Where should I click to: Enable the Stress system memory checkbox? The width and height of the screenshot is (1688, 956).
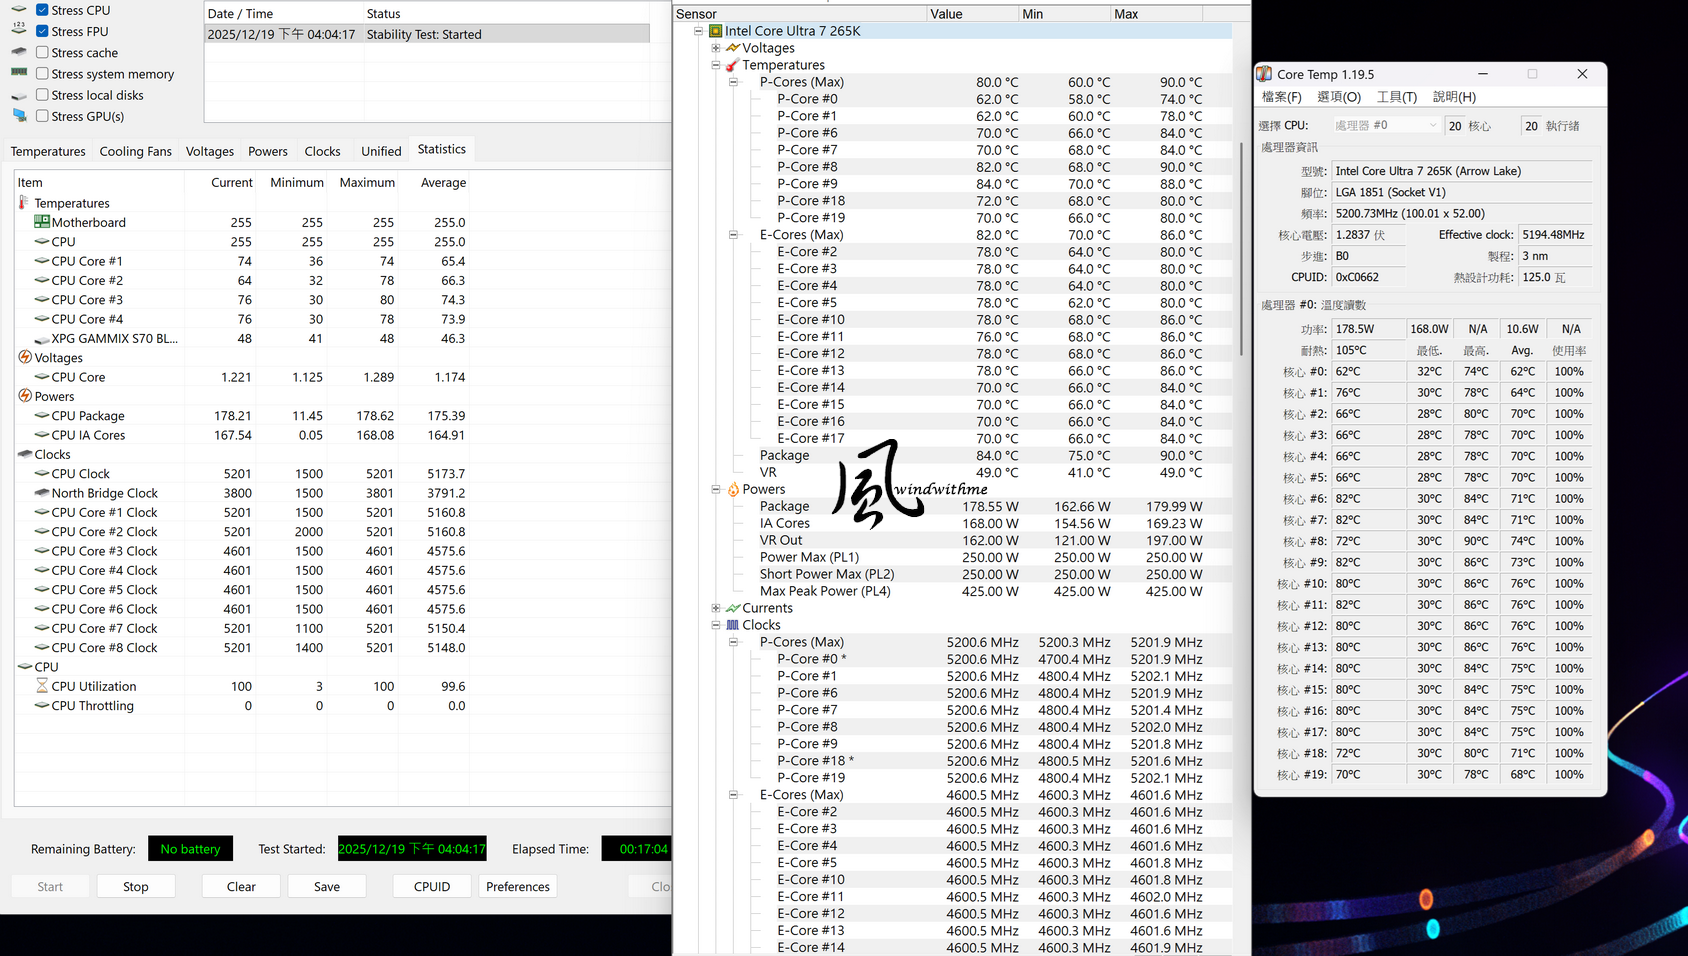(42, 74)
